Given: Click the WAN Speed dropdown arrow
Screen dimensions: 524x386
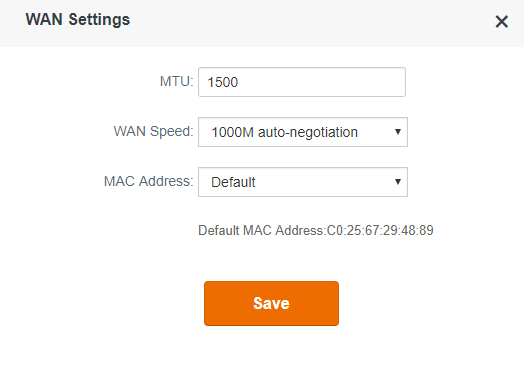Looking at the screenshot, I should (397, 132).
